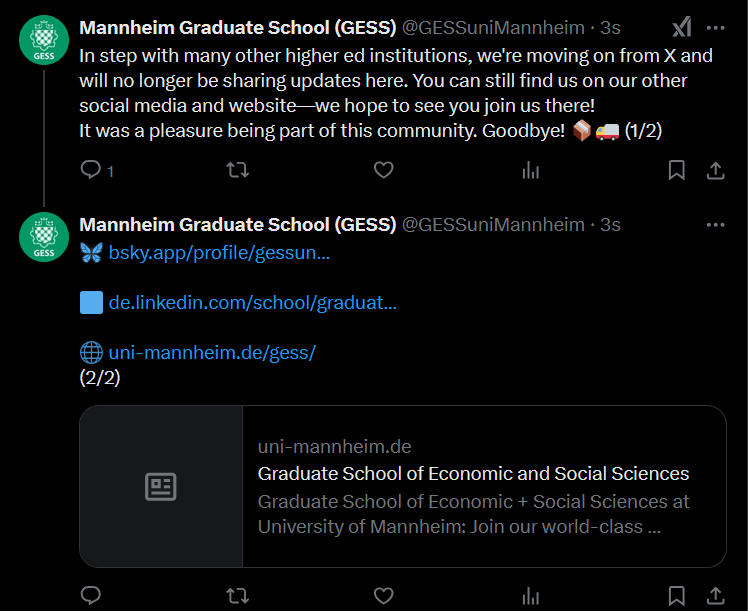Screen dimensions: 748x611
Task: Reply to the first goodbye tweet
Action: tap(91, 171)
